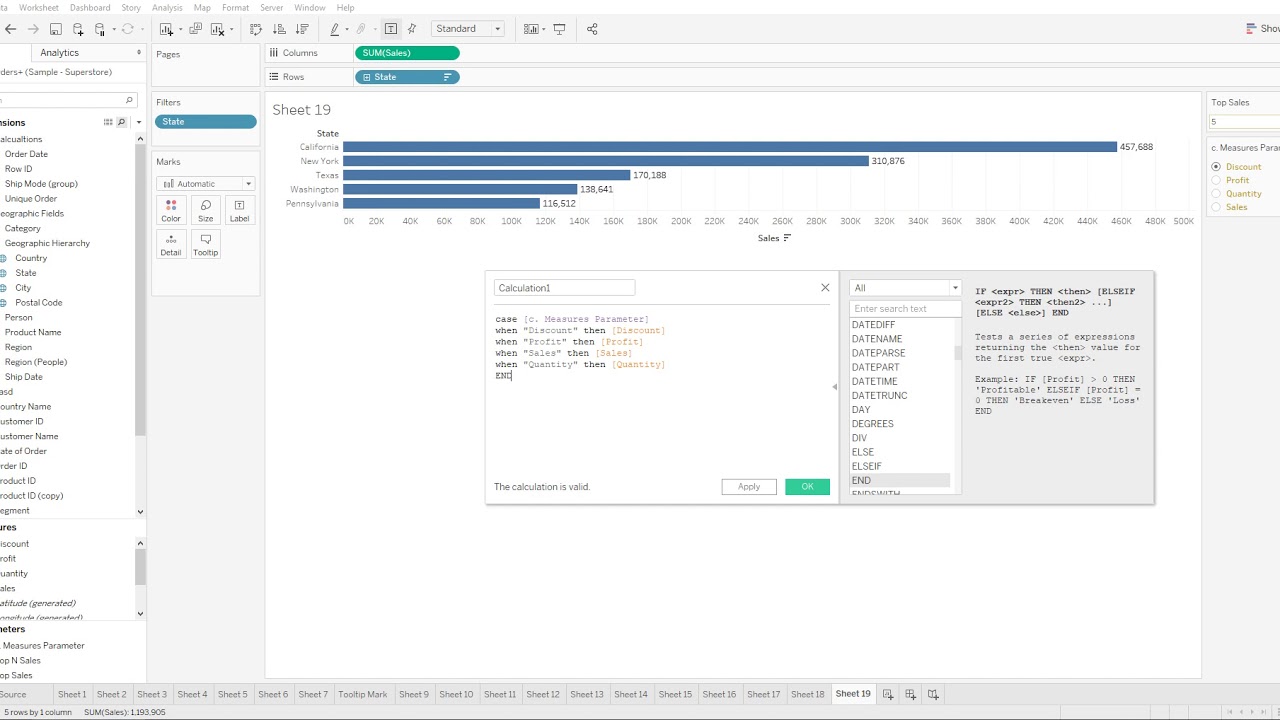This screenshot has height=720, width=1280.
Task: Open Presentation mode icon
Action: point(559,29)
